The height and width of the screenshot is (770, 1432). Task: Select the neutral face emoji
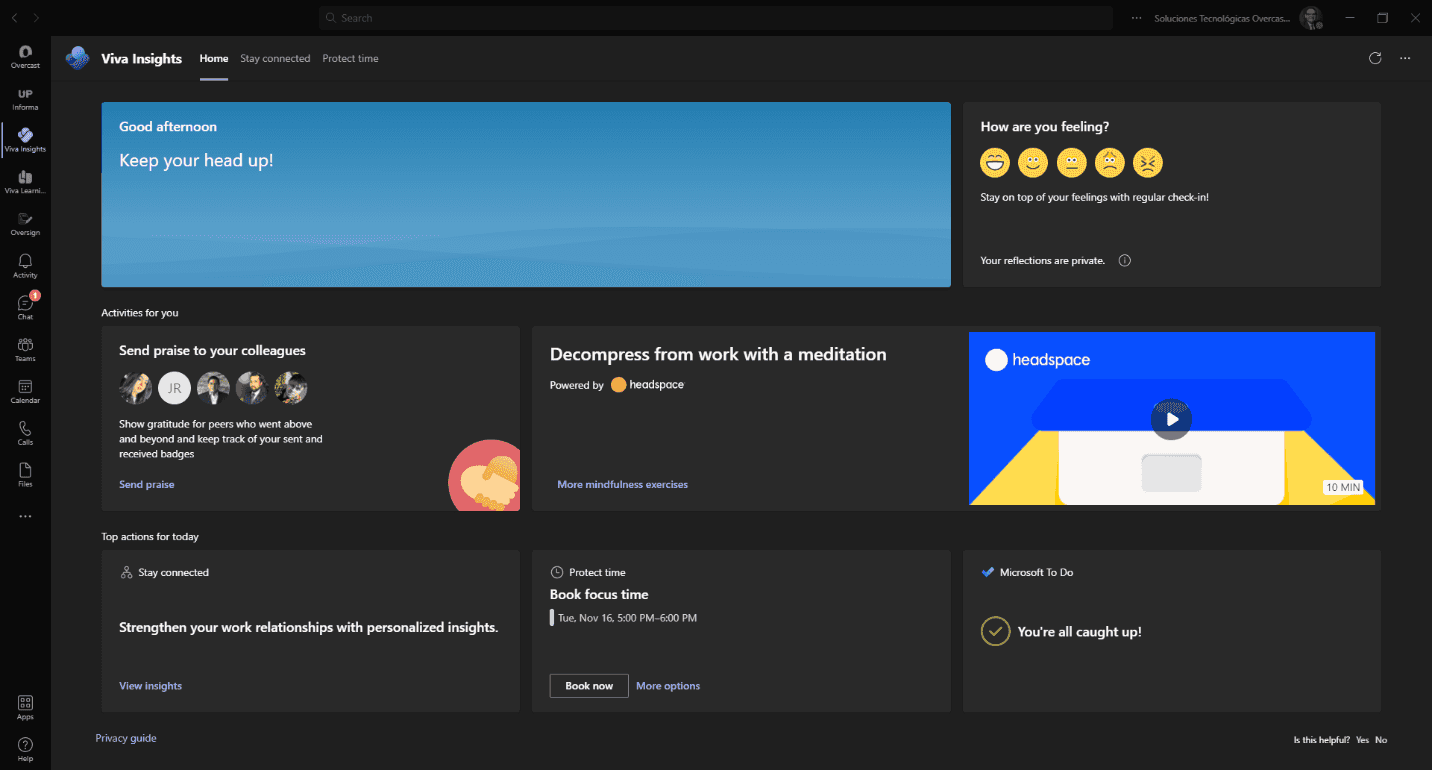tap(1071, 162)
